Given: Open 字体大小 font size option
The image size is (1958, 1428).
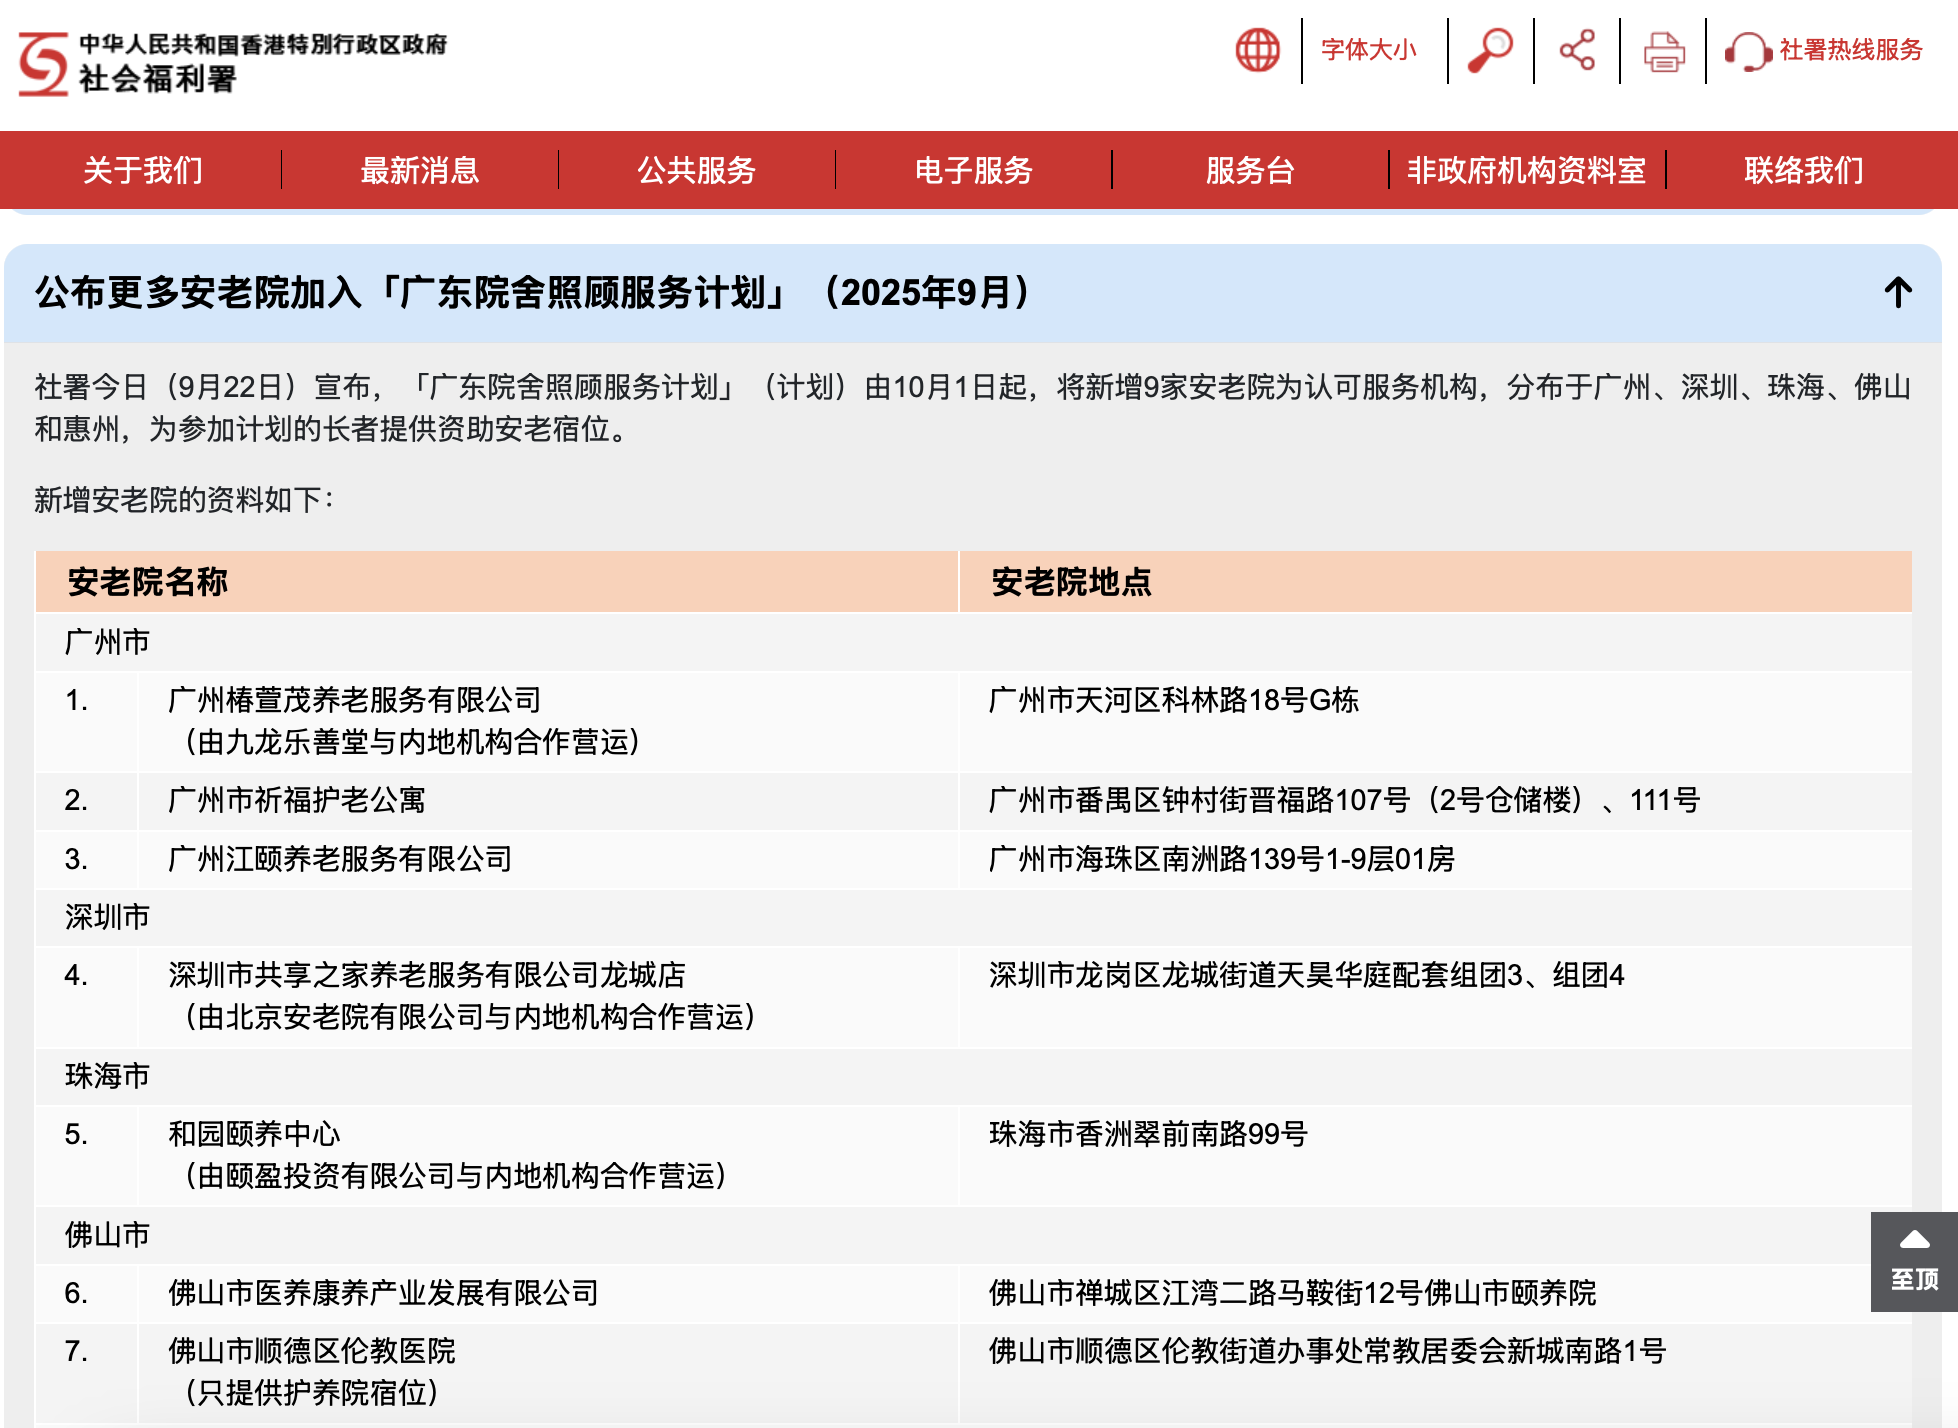Looking at the screenshot, I should coord(1368,50).
